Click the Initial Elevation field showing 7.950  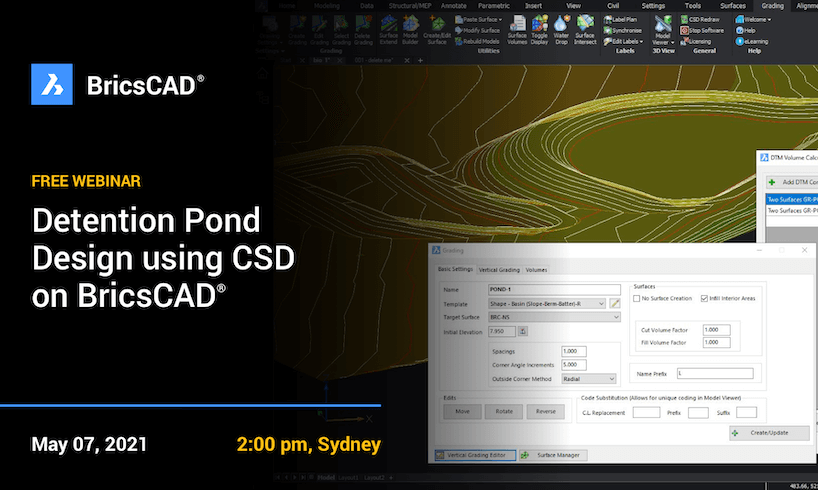click(x=501, y=331)
